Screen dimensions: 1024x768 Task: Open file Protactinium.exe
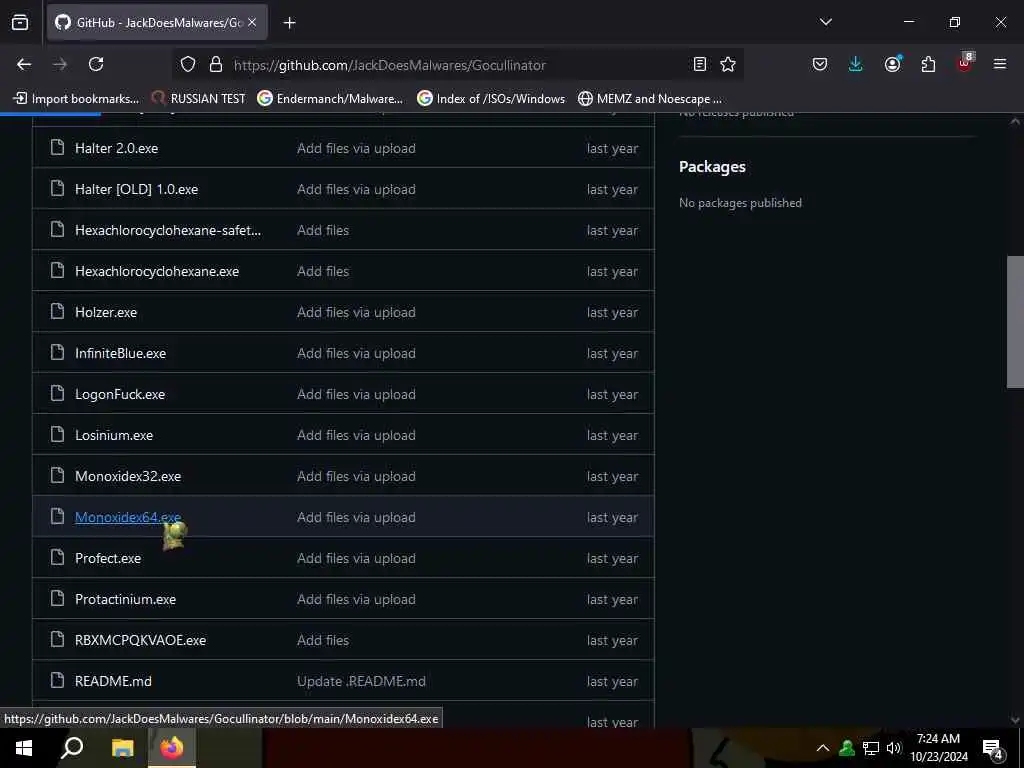click(x=125, y=599)
